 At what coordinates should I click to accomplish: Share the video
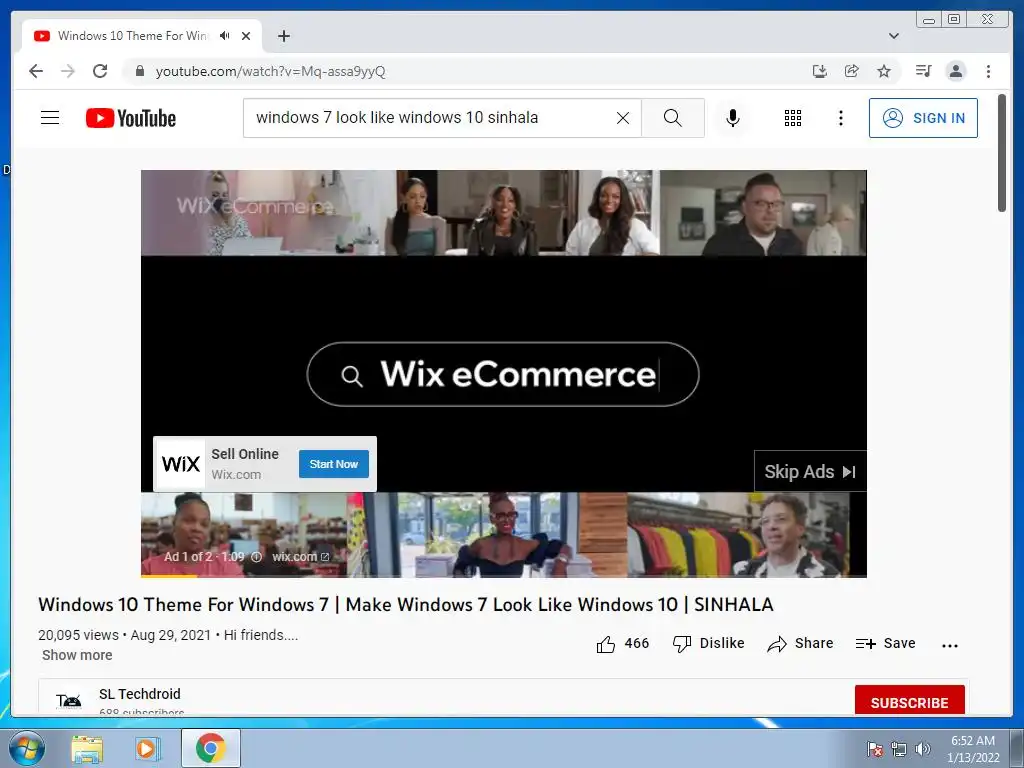800,644
